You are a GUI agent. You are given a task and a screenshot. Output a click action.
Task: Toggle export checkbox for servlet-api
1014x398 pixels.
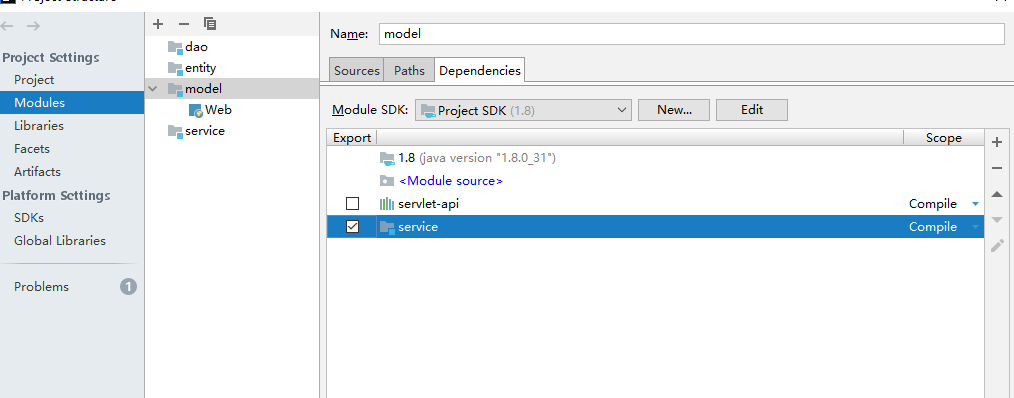pyautogui.click(x=352, y=204)
